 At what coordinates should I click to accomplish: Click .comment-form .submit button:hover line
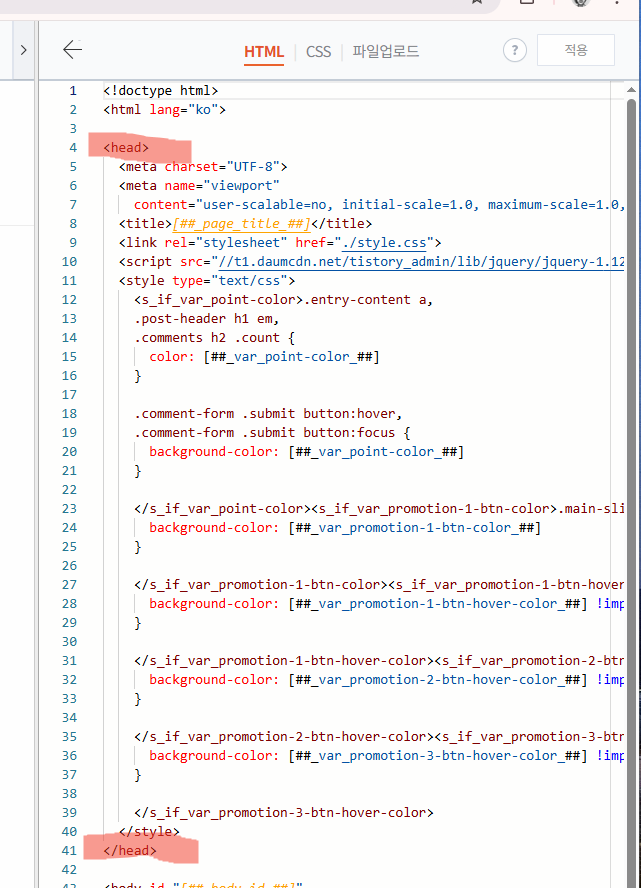tap(268, 413)
